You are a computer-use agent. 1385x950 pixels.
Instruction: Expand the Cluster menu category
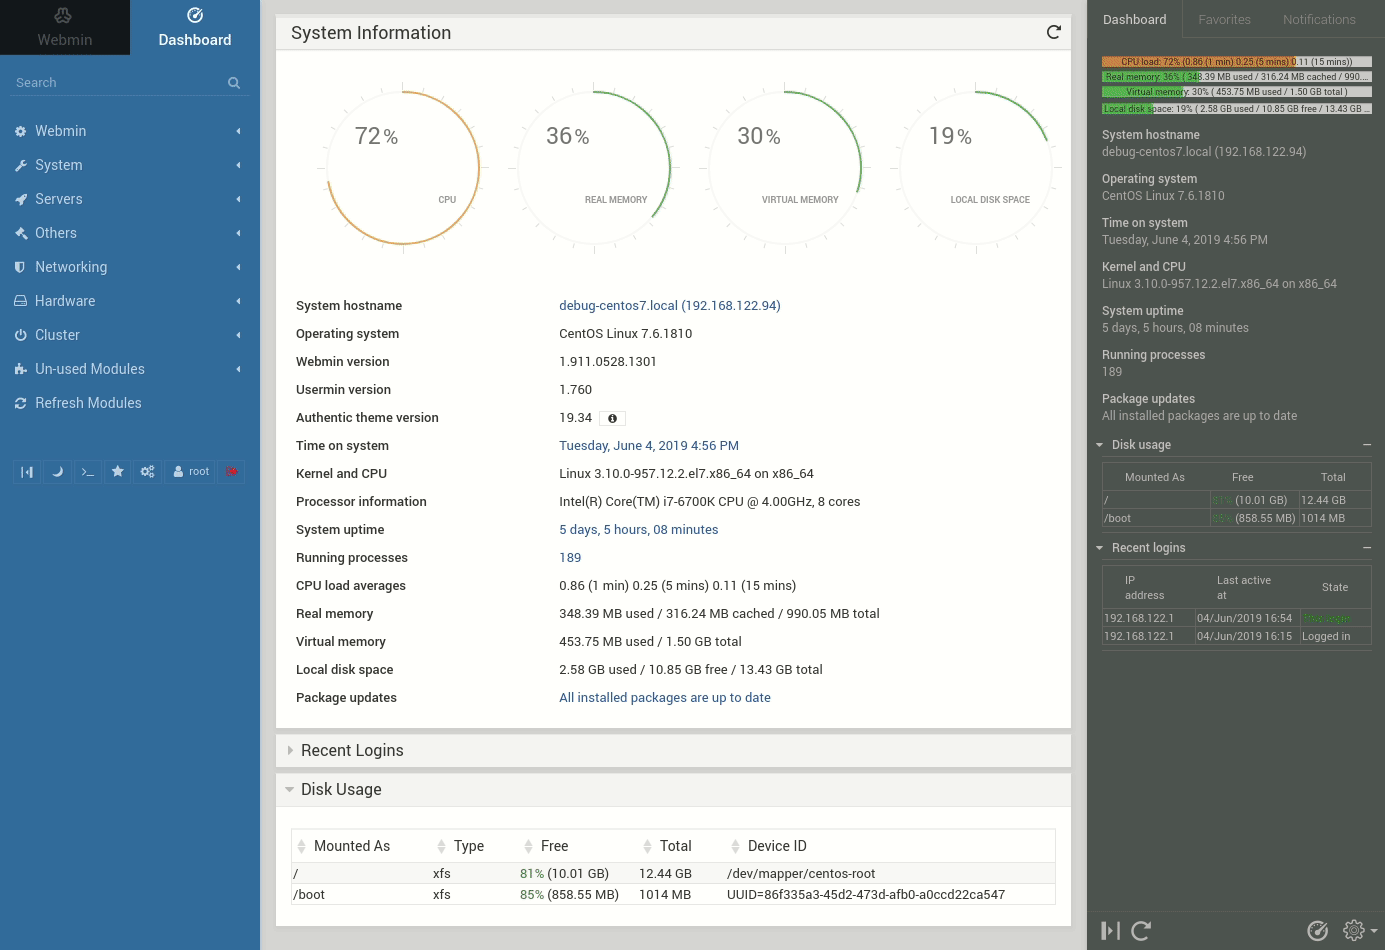coord(130,335)
